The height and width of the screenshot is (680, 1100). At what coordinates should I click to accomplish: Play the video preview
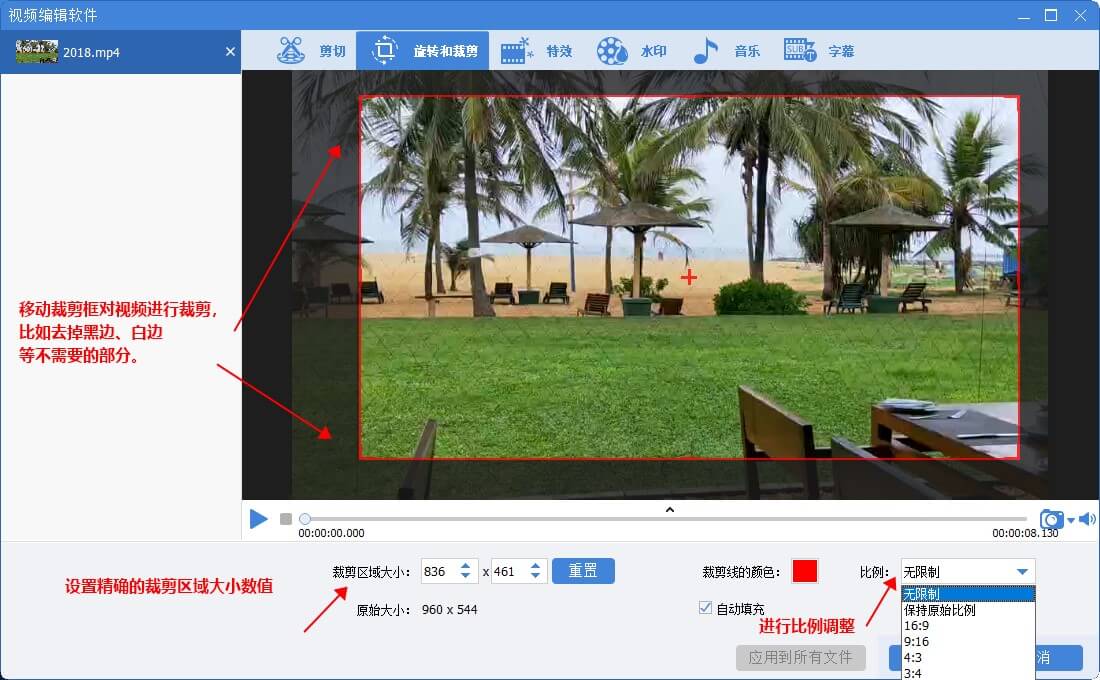click(258, 519)
